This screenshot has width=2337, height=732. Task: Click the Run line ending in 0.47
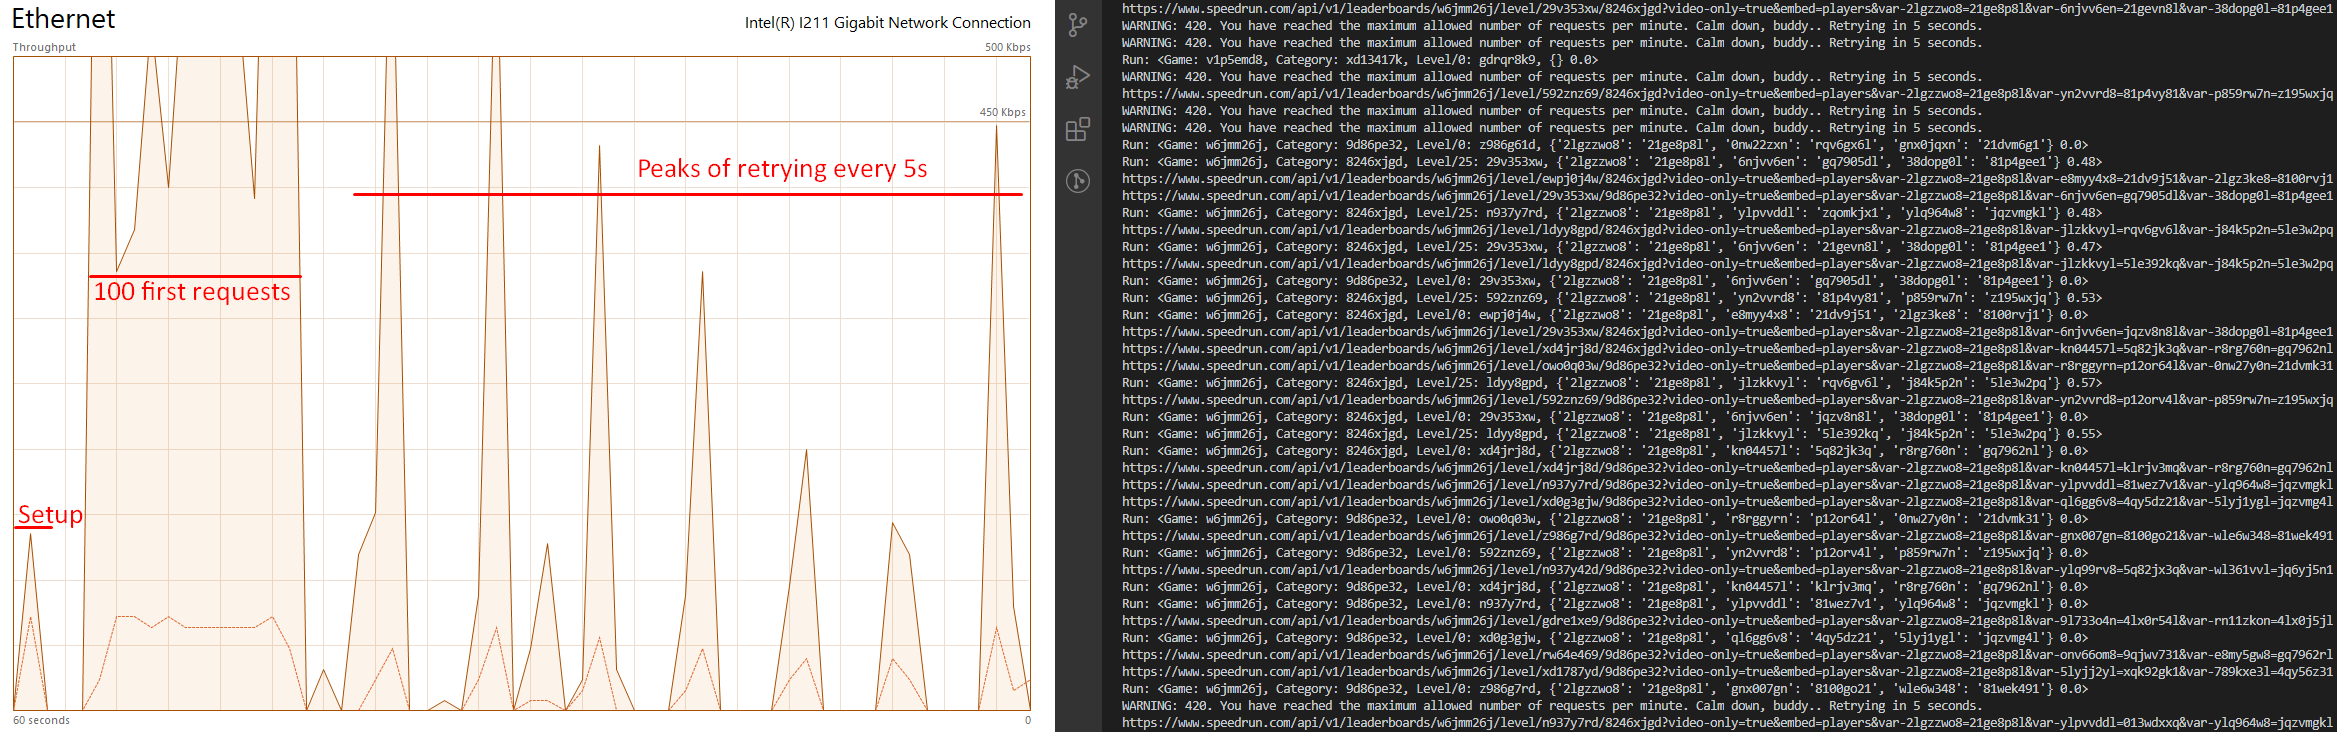click(x=1612, y=247)
